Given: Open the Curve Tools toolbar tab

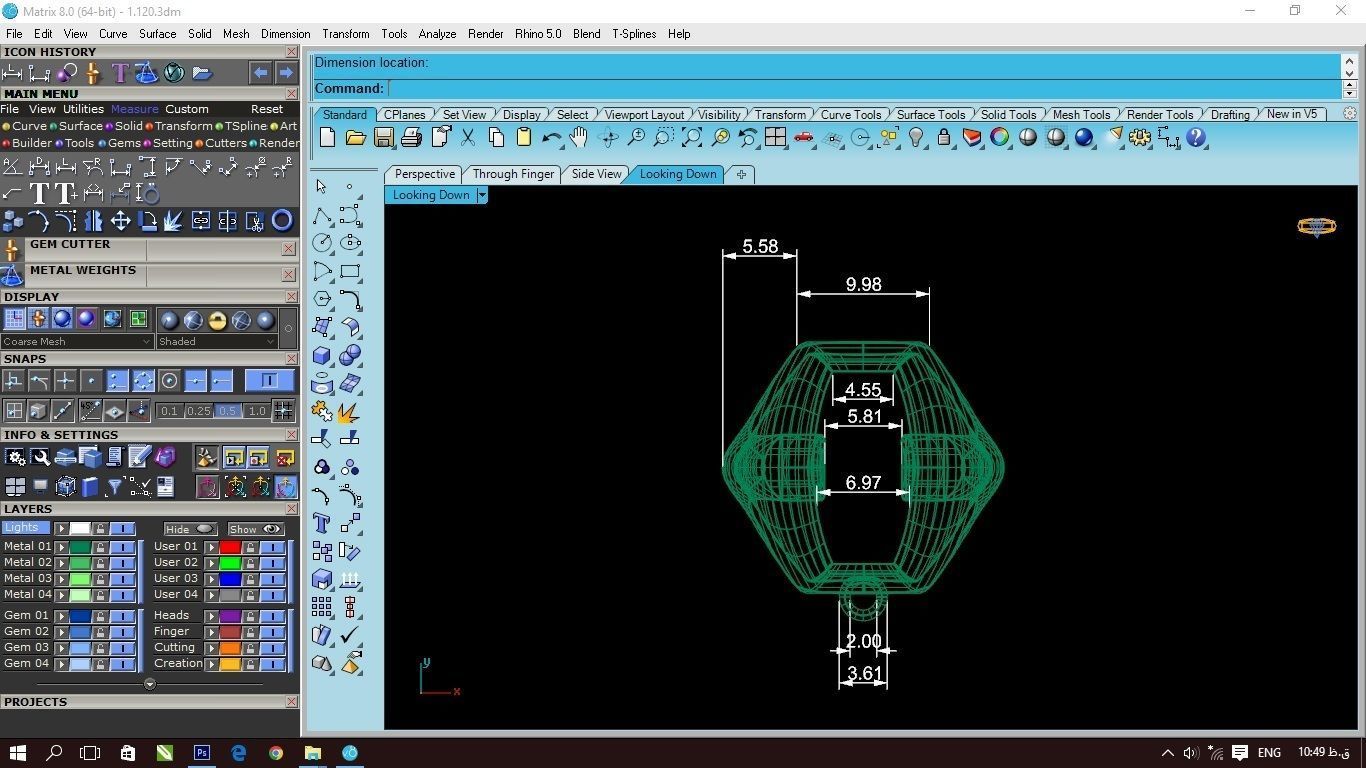Looking at the screenshot, I should coord(851,115).
